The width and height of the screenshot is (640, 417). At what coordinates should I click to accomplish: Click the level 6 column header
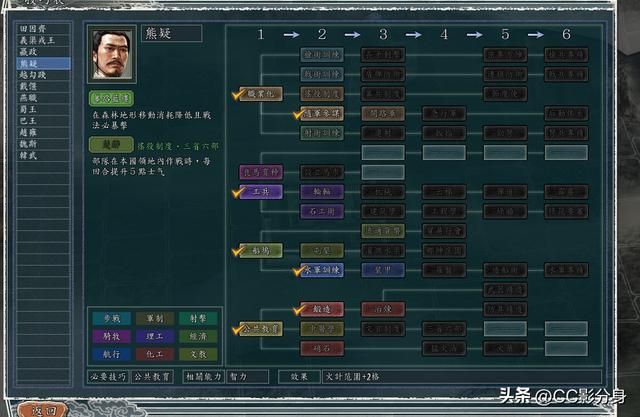point(566,34)
